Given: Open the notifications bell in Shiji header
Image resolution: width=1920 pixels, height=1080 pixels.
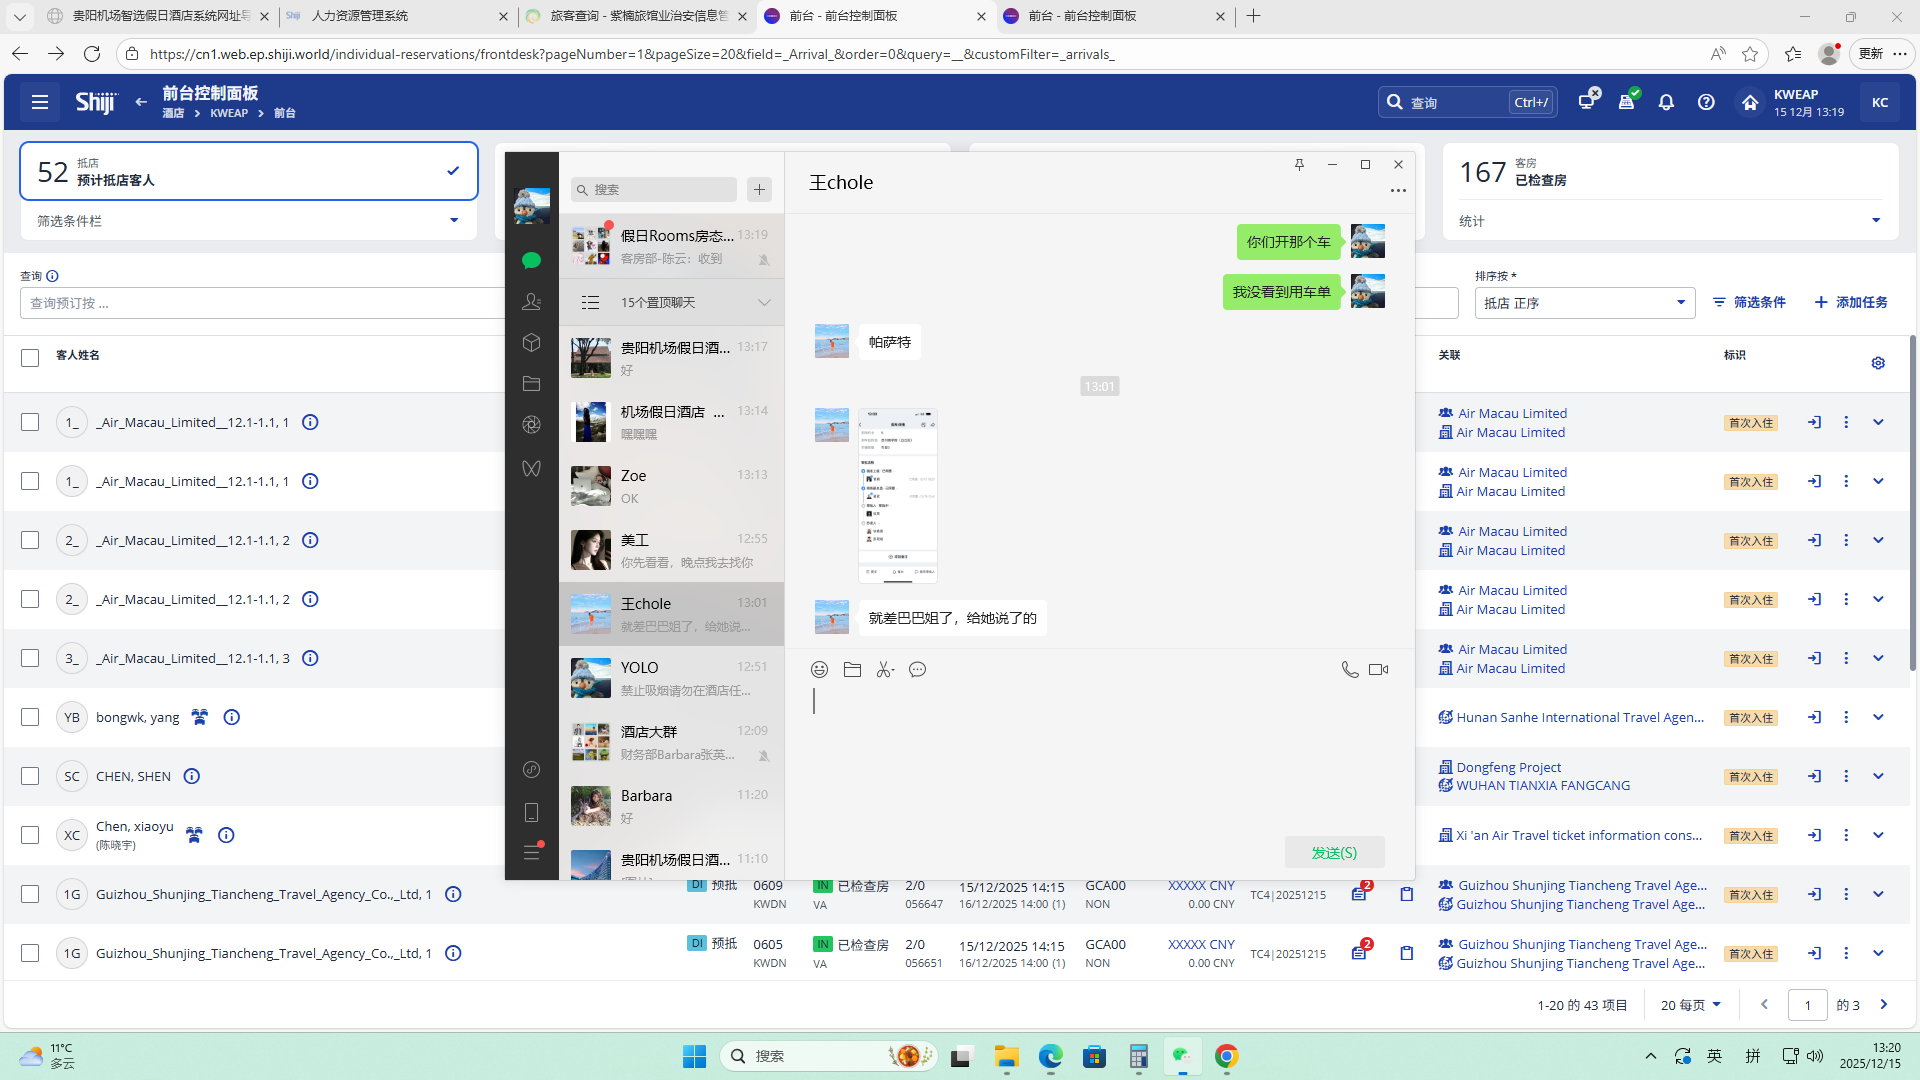Looking at the screenshot, I should (1666, 102).
